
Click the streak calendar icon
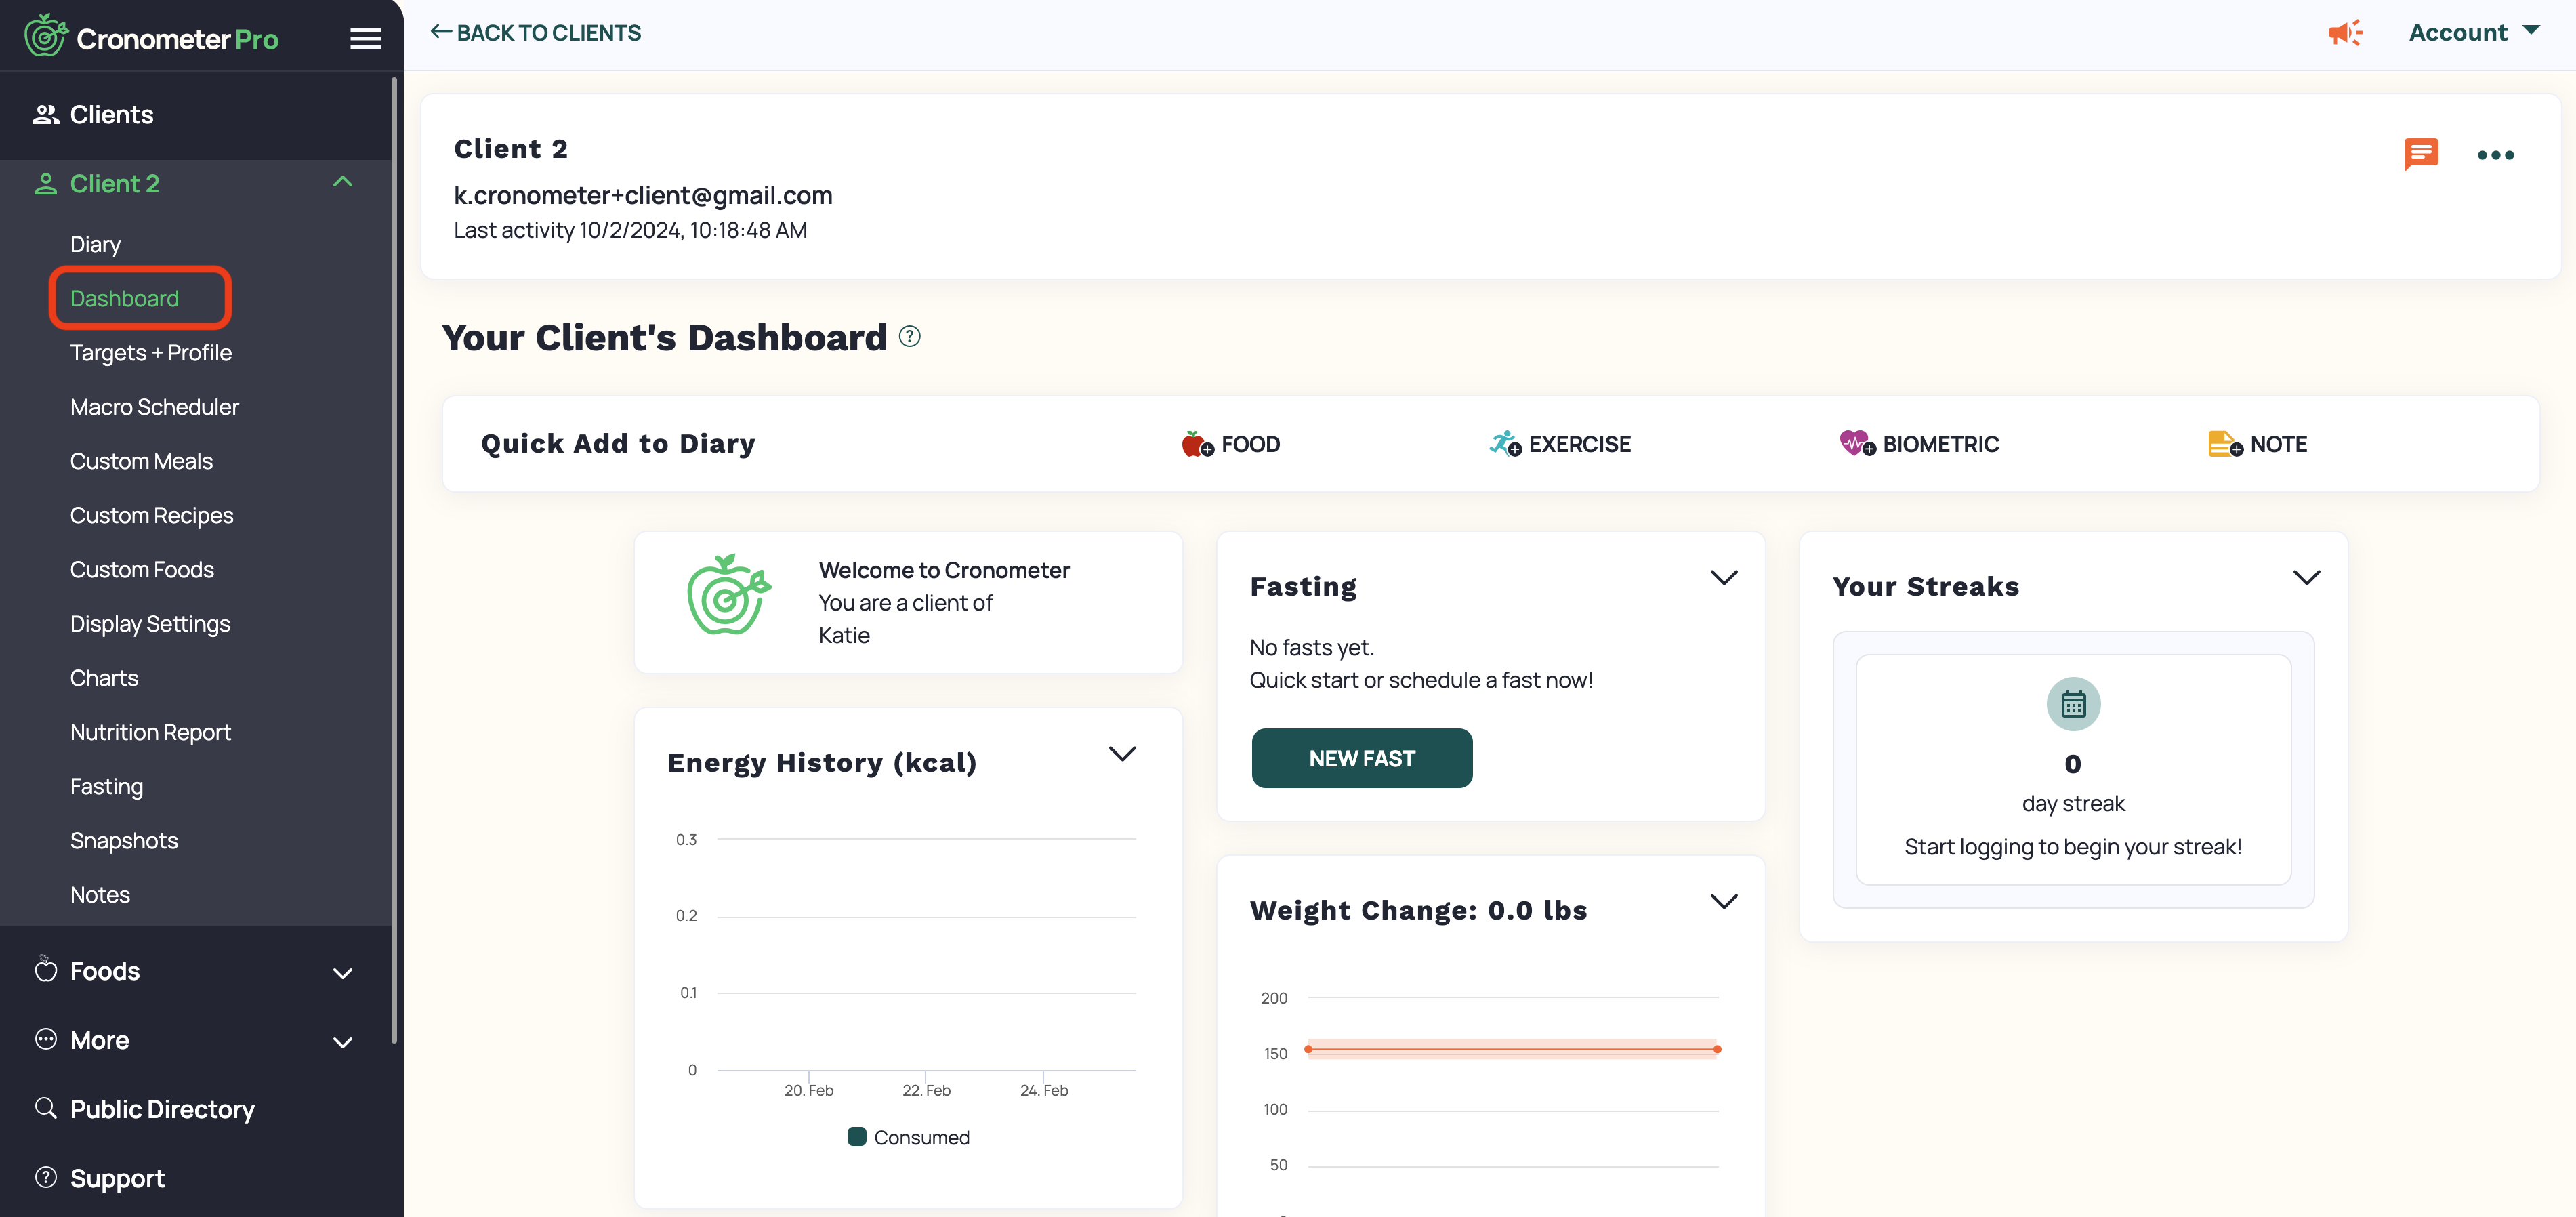2073,705
